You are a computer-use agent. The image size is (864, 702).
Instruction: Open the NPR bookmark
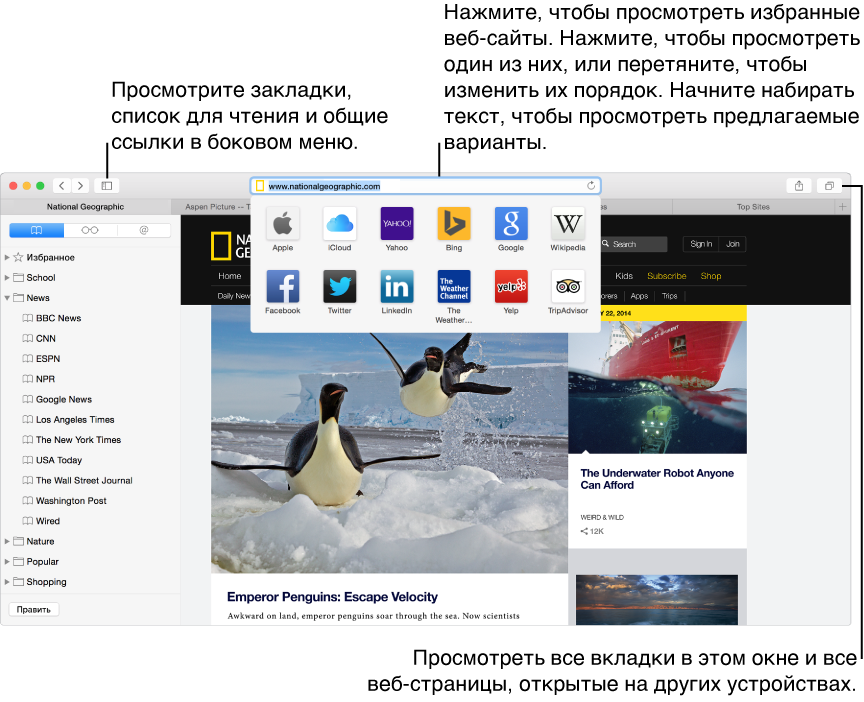39,379
